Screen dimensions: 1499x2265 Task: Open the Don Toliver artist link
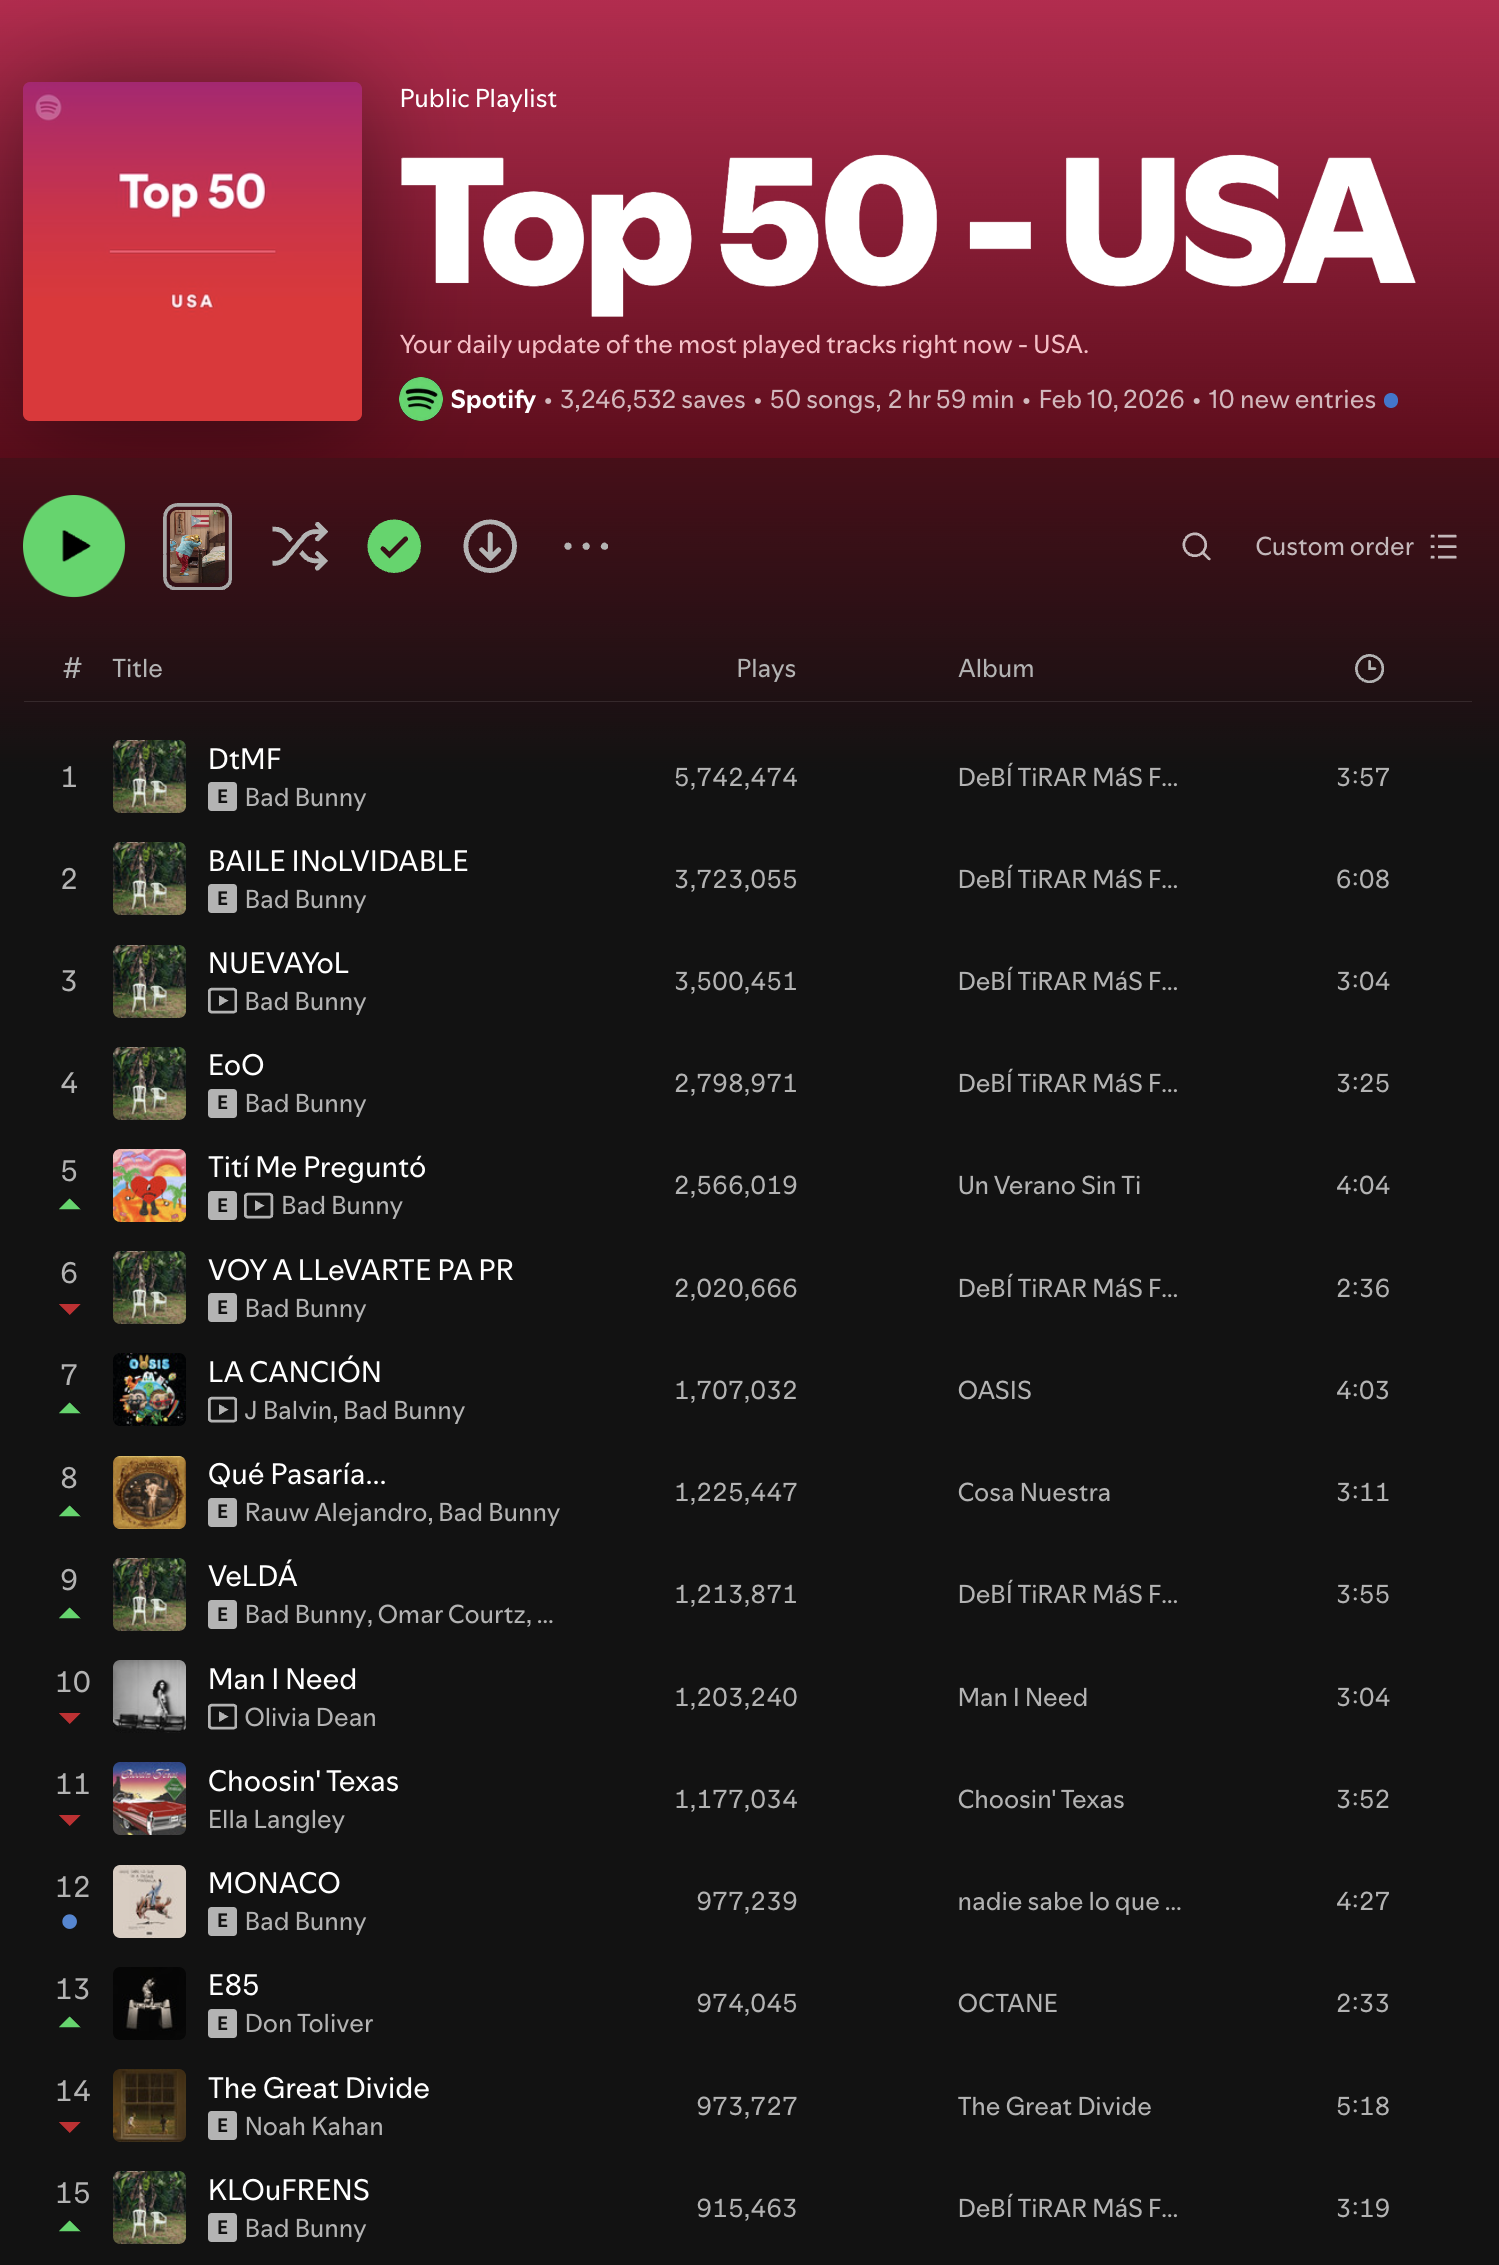click(x=308, y=2023)
